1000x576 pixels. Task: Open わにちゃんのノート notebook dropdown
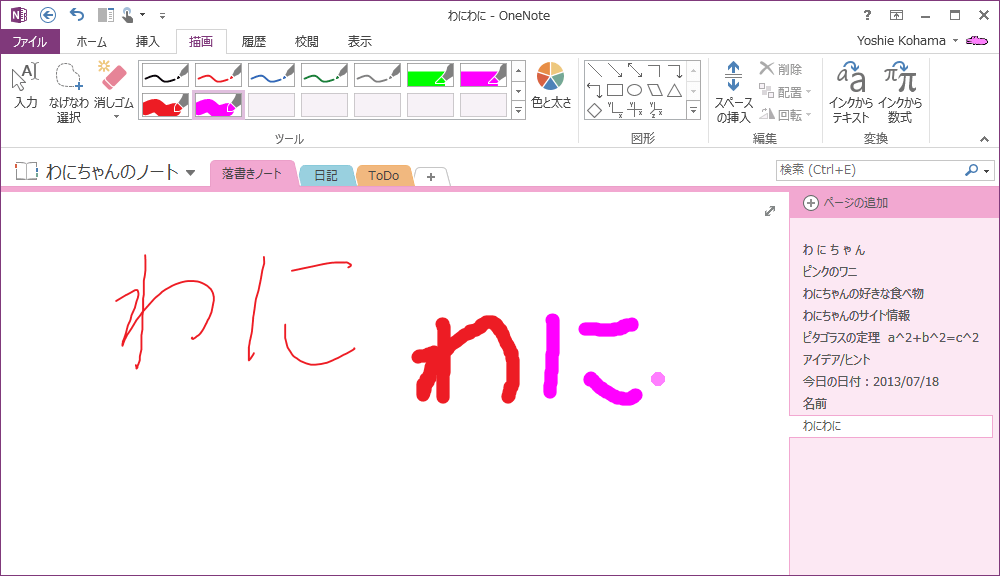(x=190, y=172)
